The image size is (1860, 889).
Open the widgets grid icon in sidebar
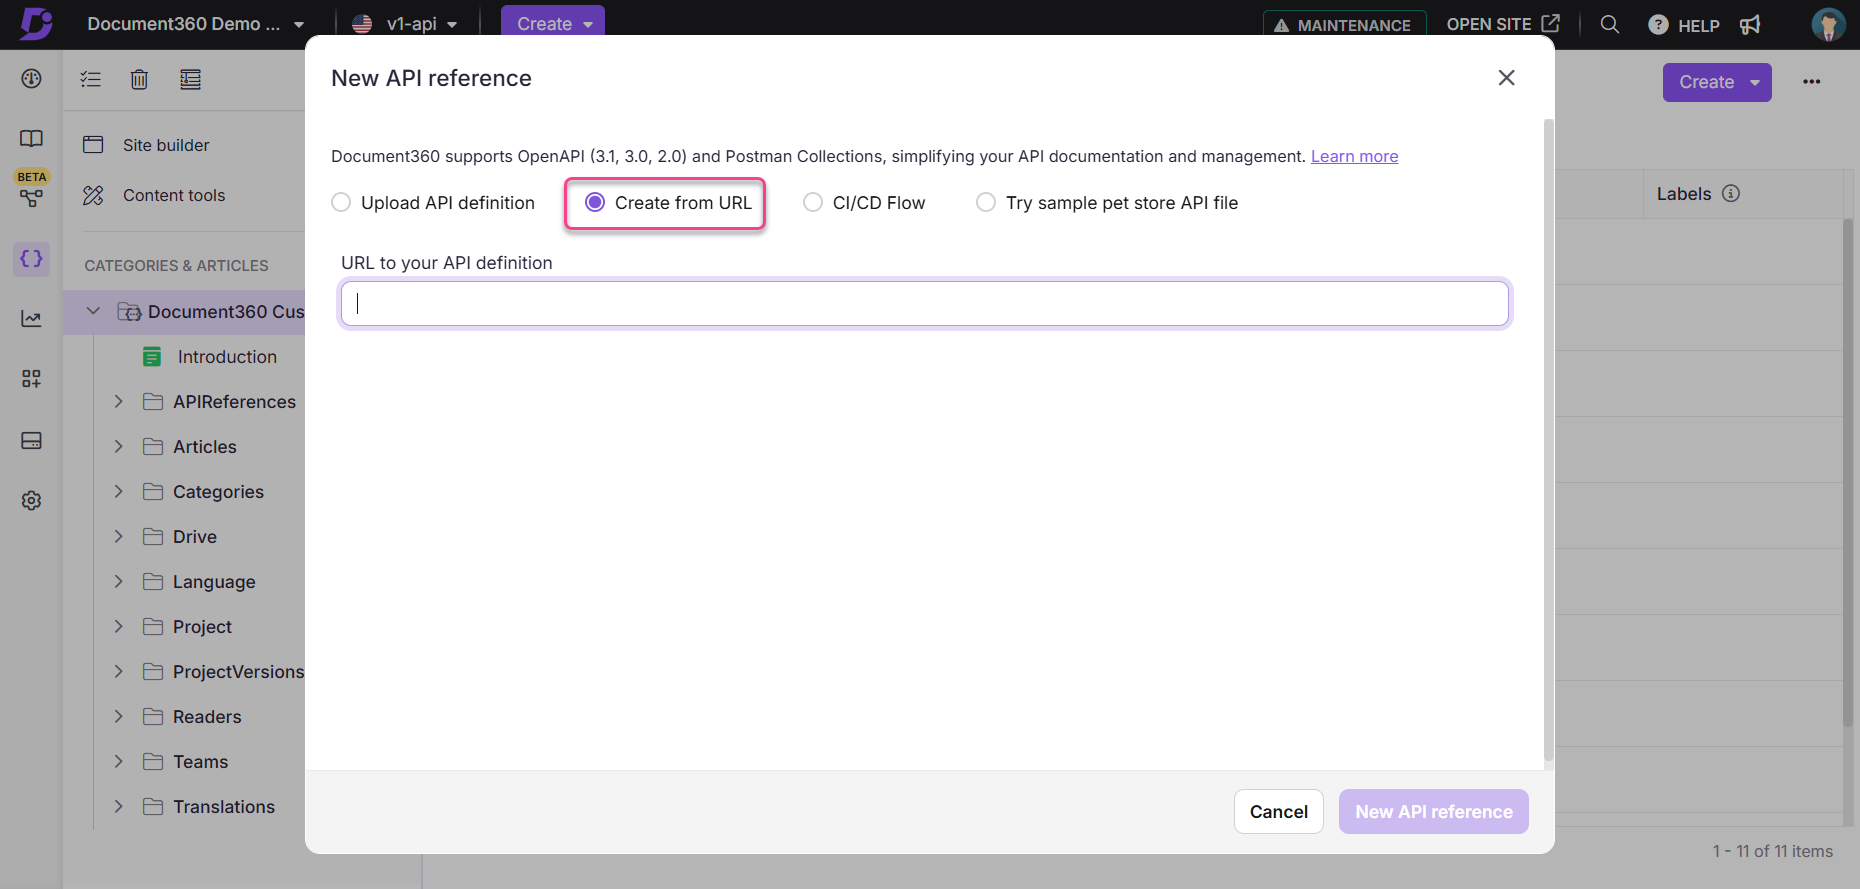pyautogui.click(x=32, y=379)
